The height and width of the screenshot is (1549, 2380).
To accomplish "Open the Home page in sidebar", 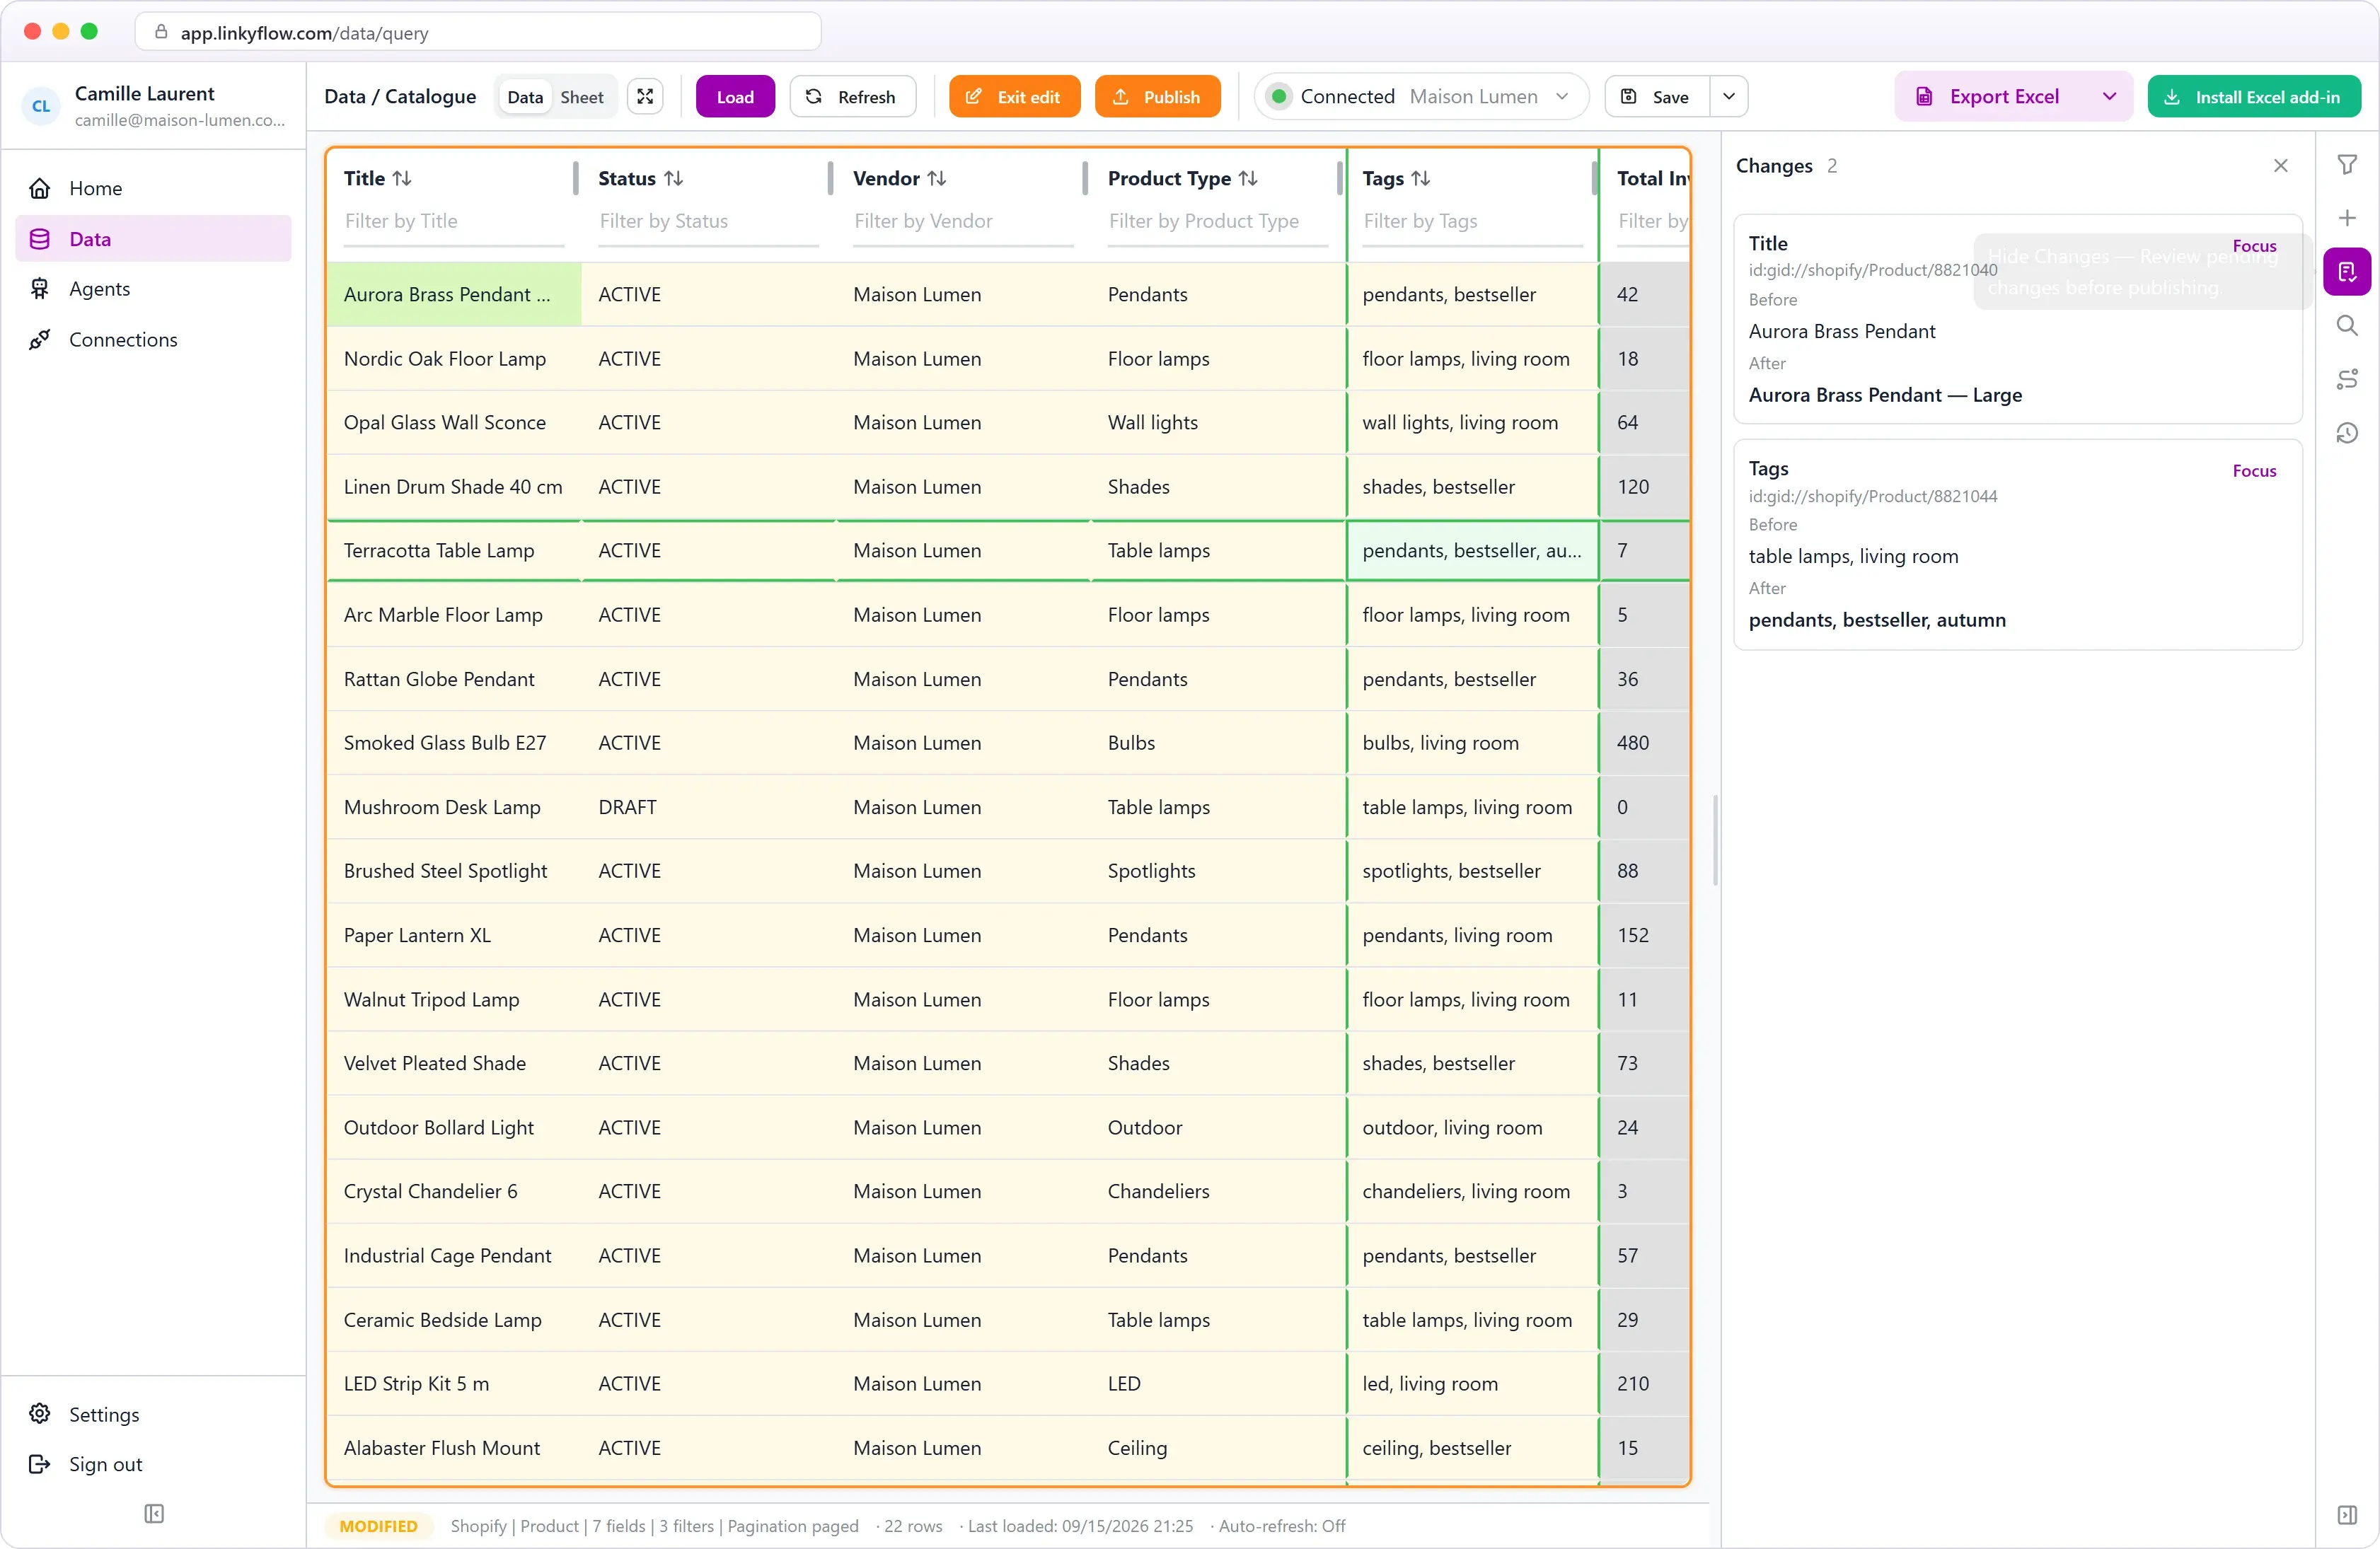I will (x=153, y=188).
